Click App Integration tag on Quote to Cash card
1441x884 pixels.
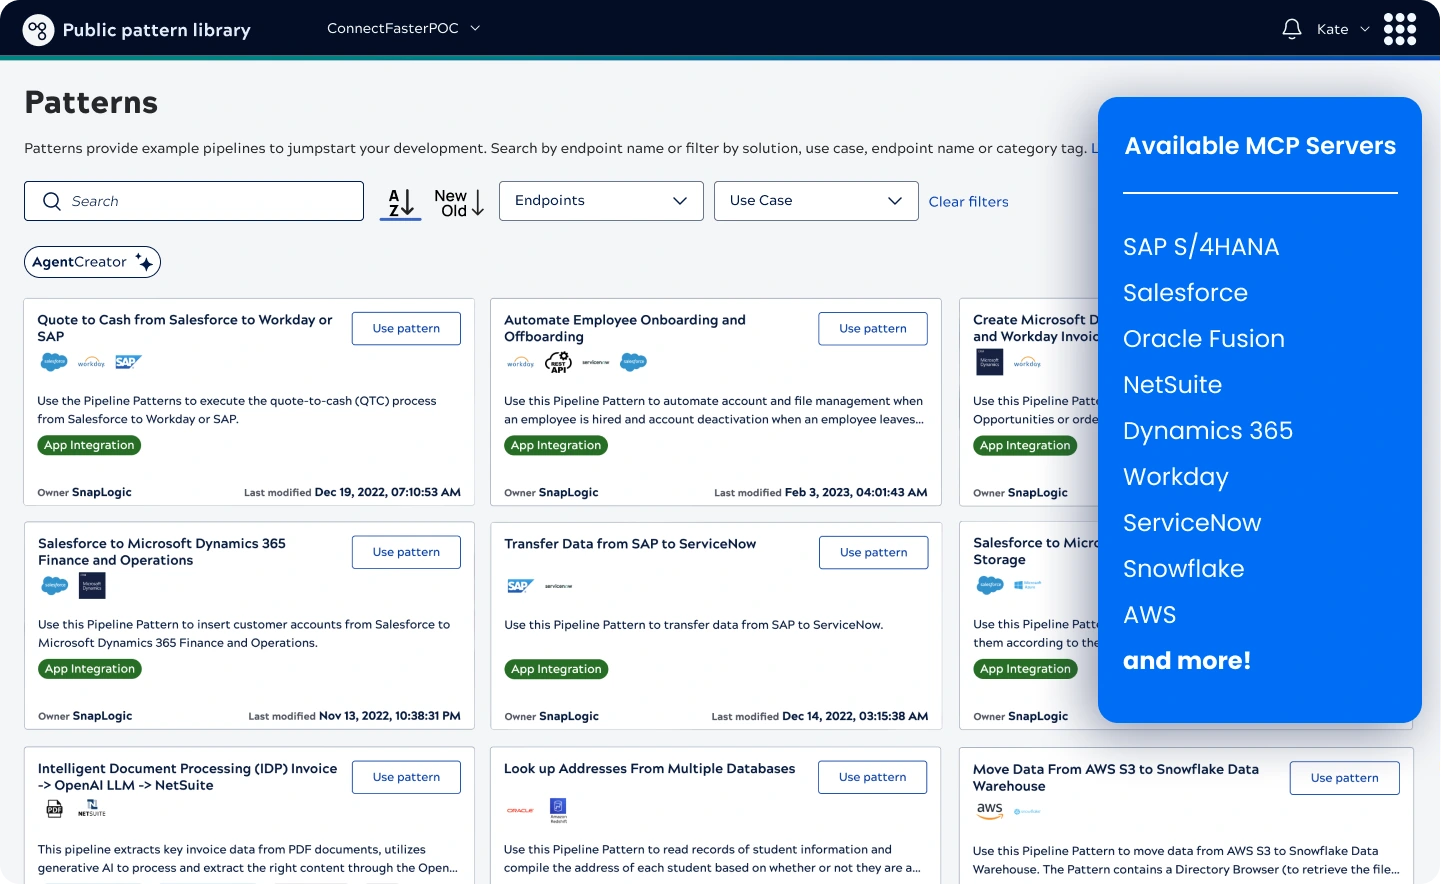tap(89, 445)
